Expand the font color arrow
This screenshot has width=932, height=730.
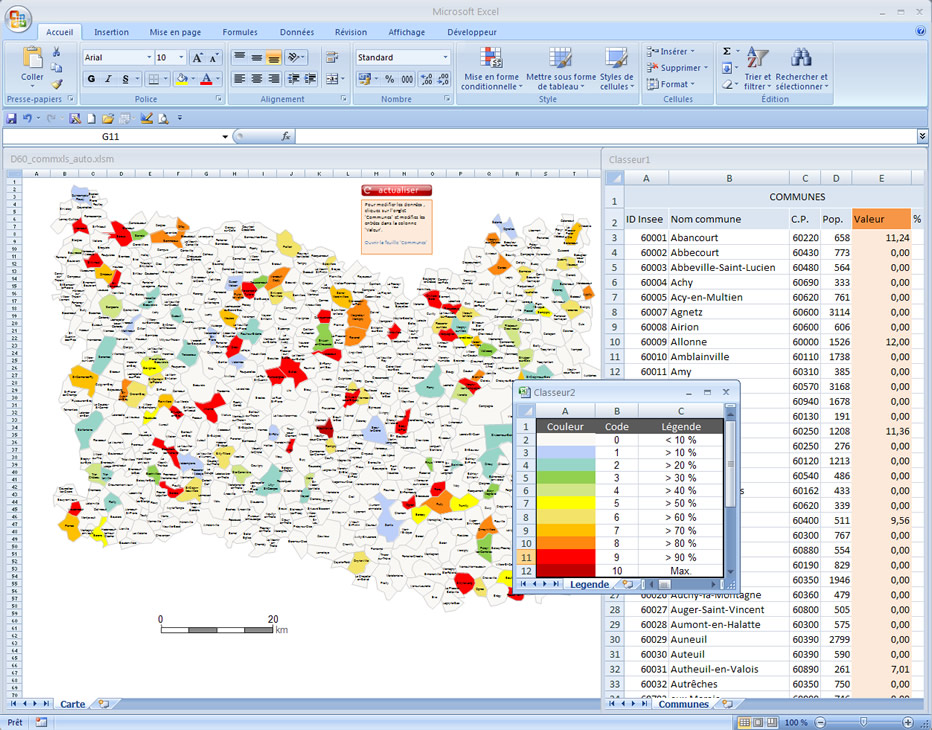point(218,78)
